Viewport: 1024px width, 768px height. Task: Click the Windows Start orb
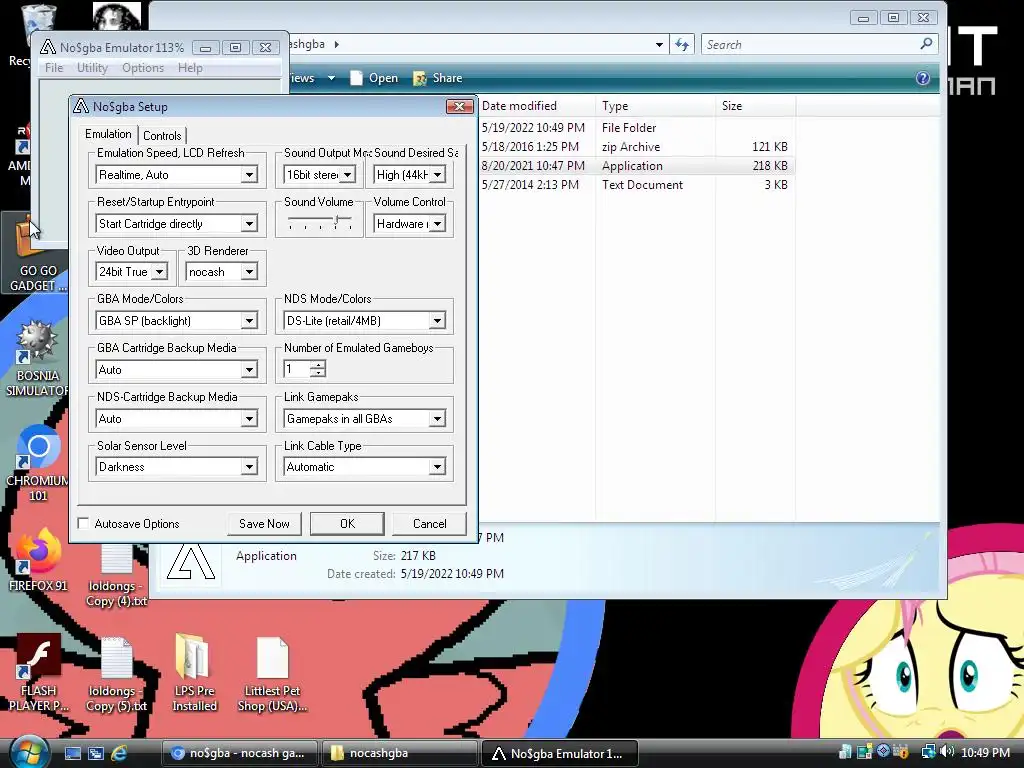28,753
